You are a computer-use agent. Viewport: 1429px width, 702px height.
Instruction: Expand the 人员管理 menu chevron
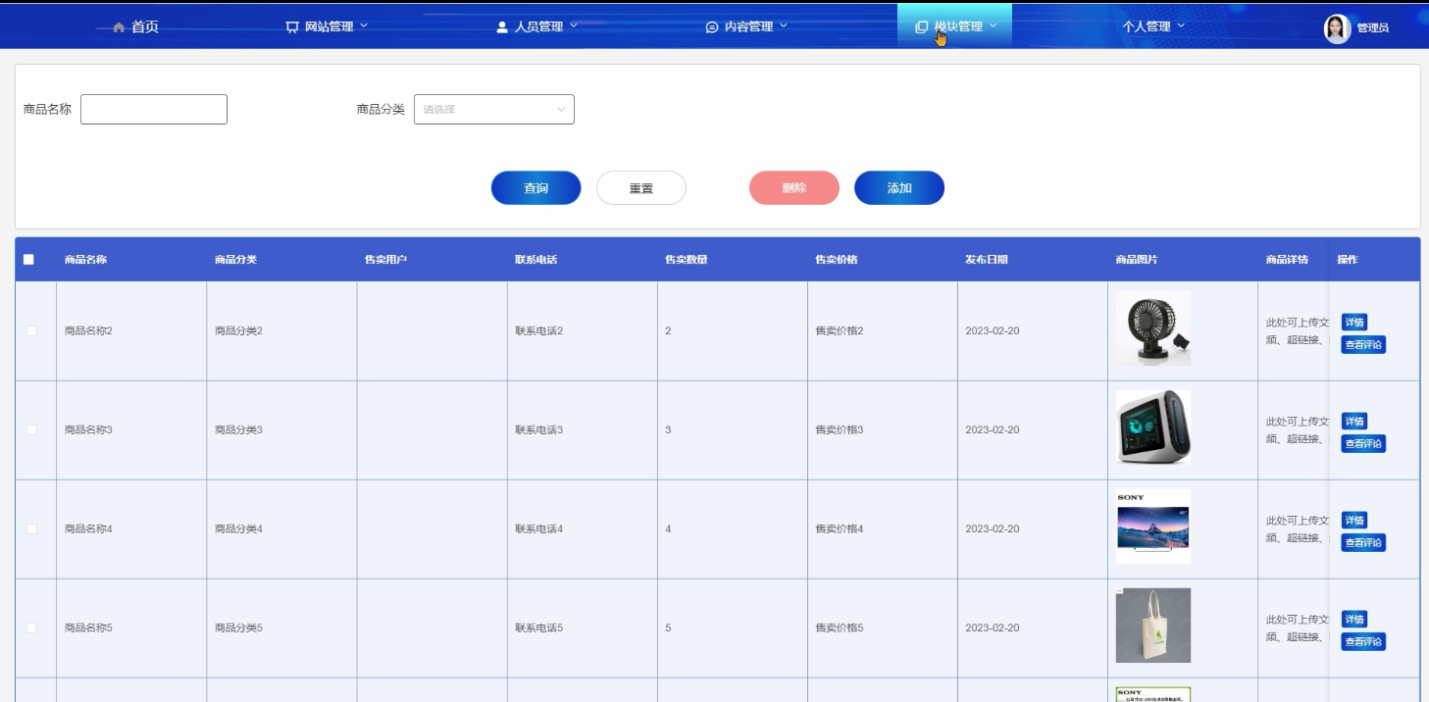[x=573, y=26]
